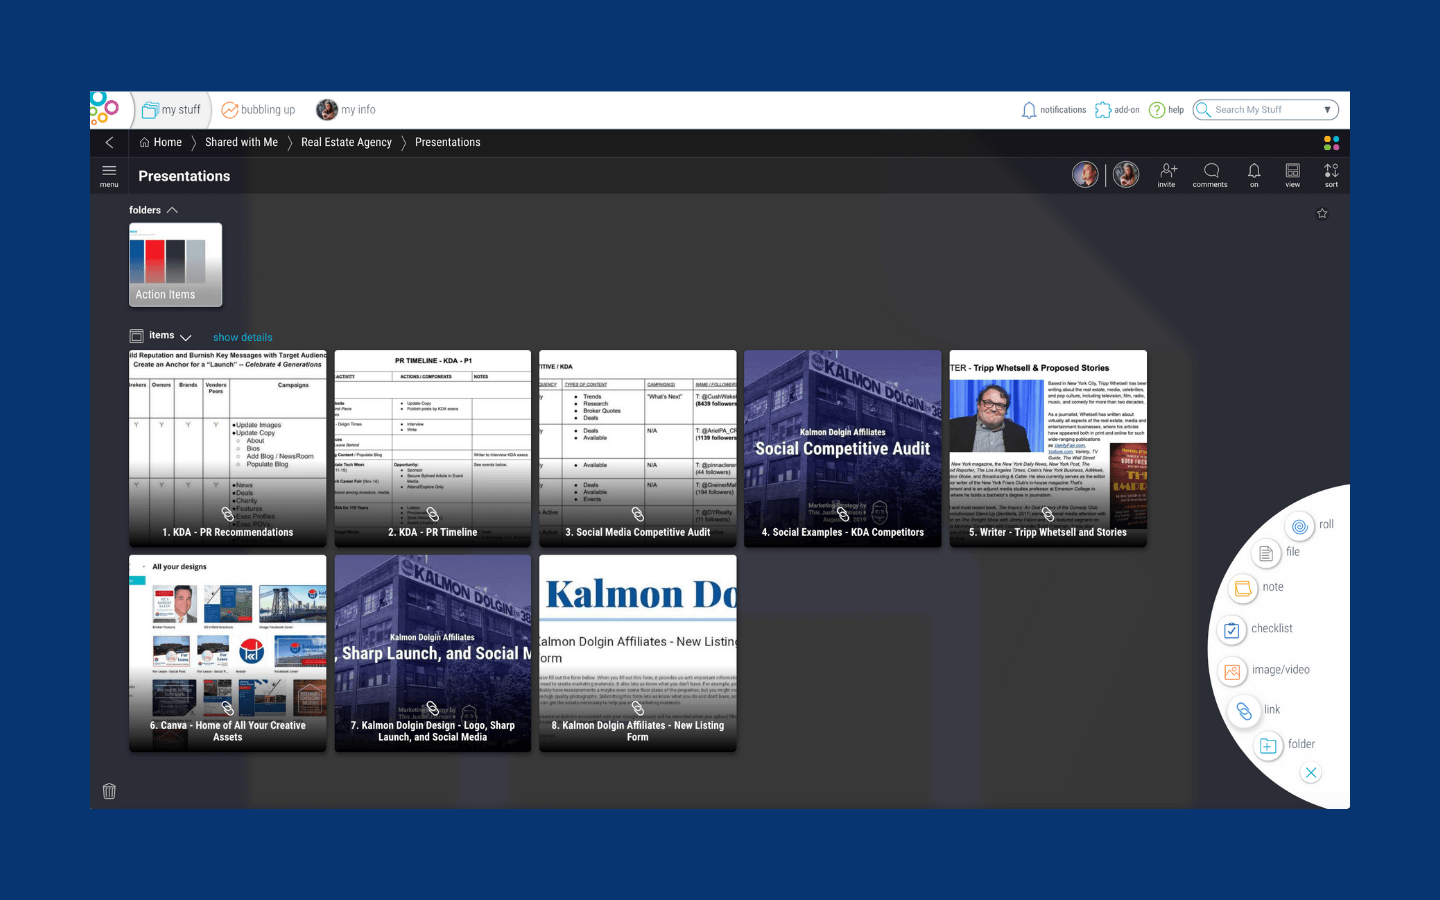Click link icon on PR Timeline card
The height and width of the screenshot is (900, 1440).
click(433, 514)
